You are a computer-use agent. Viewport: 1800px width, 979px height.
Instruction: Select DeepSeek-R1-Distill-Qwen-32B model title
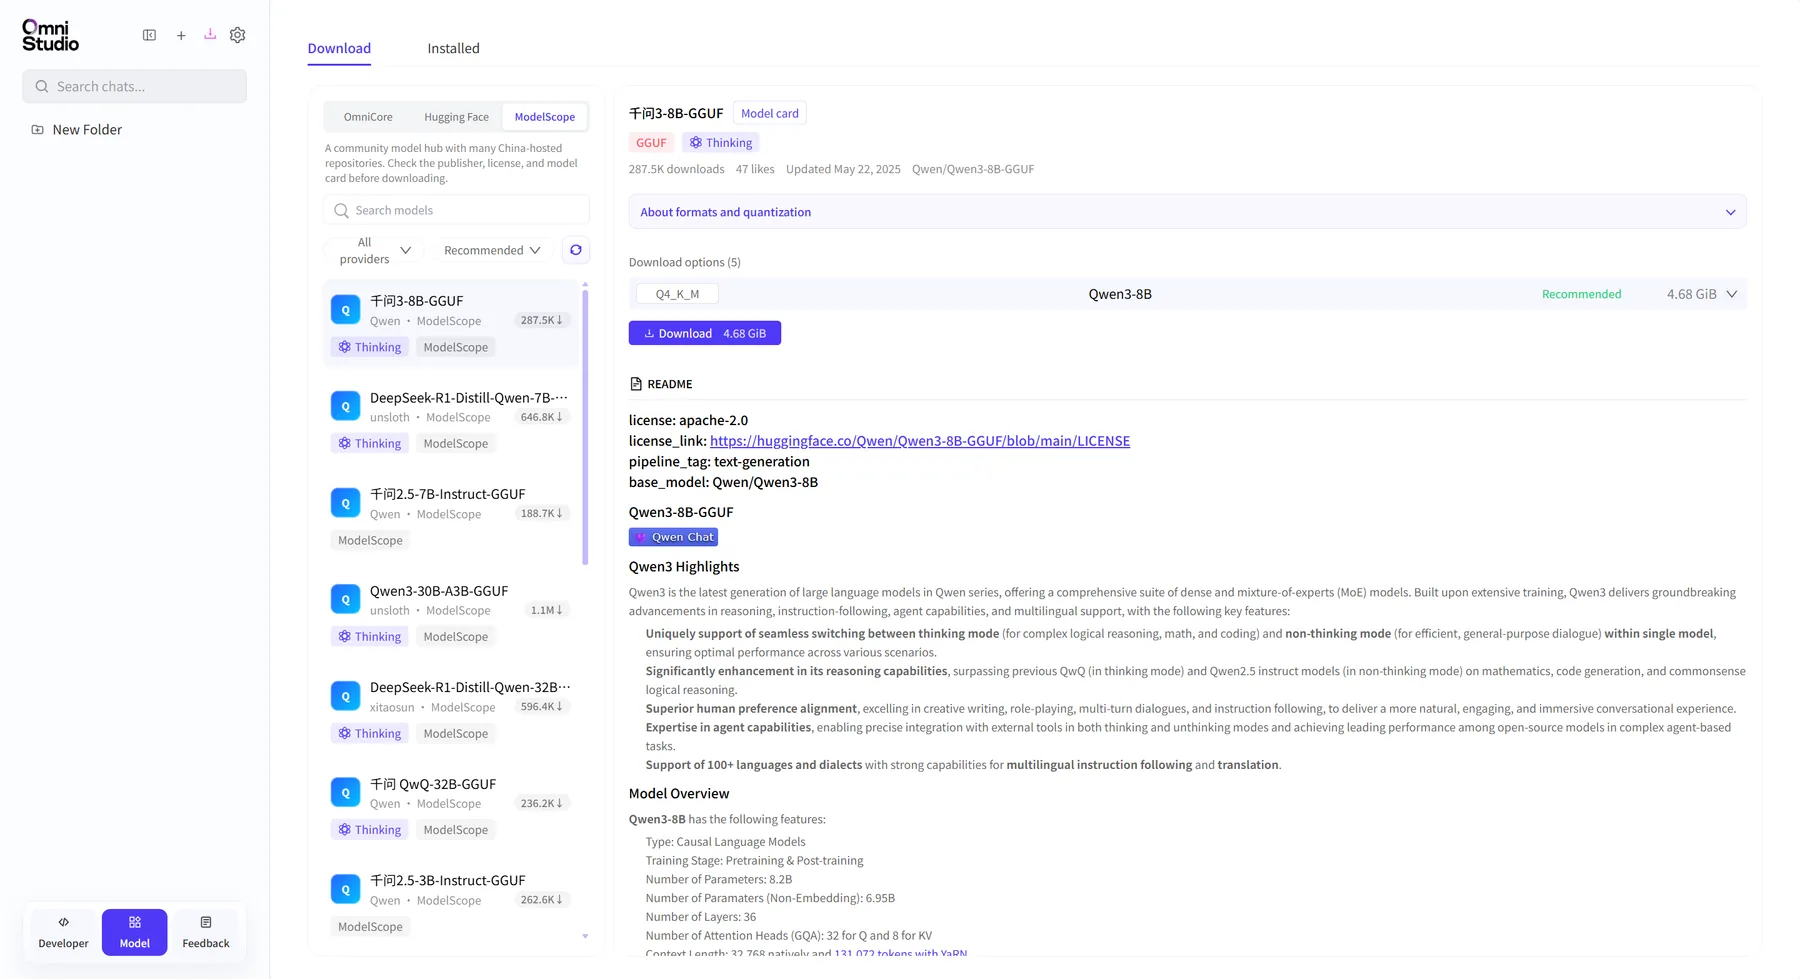(470, 687)
